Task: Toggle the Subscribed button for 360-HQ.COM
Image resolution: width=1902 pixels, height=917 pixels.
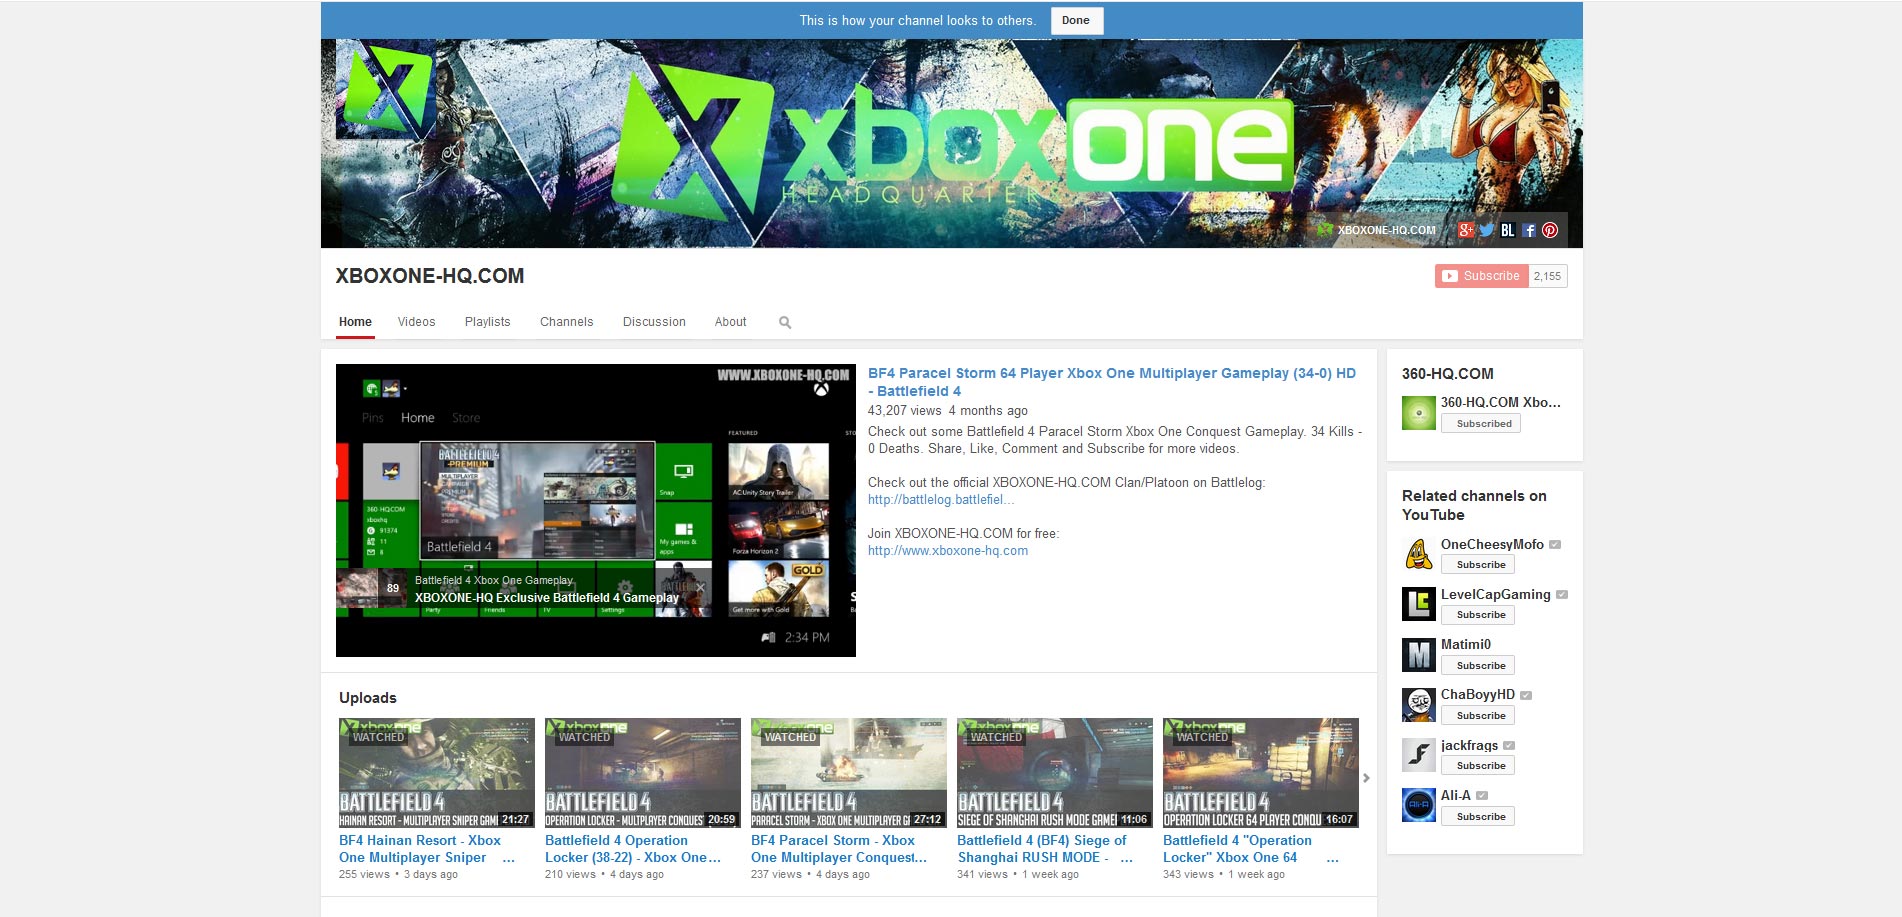Action: (1480, 424)
